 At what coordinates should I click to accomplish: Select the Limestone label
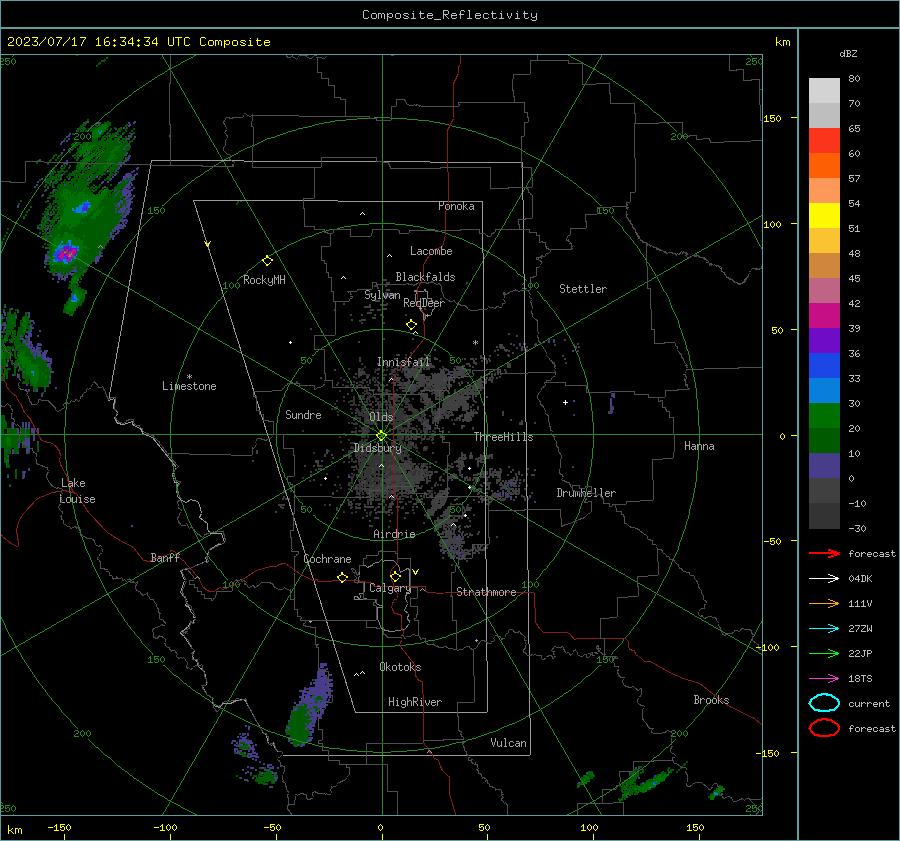[x=189, y=386]
